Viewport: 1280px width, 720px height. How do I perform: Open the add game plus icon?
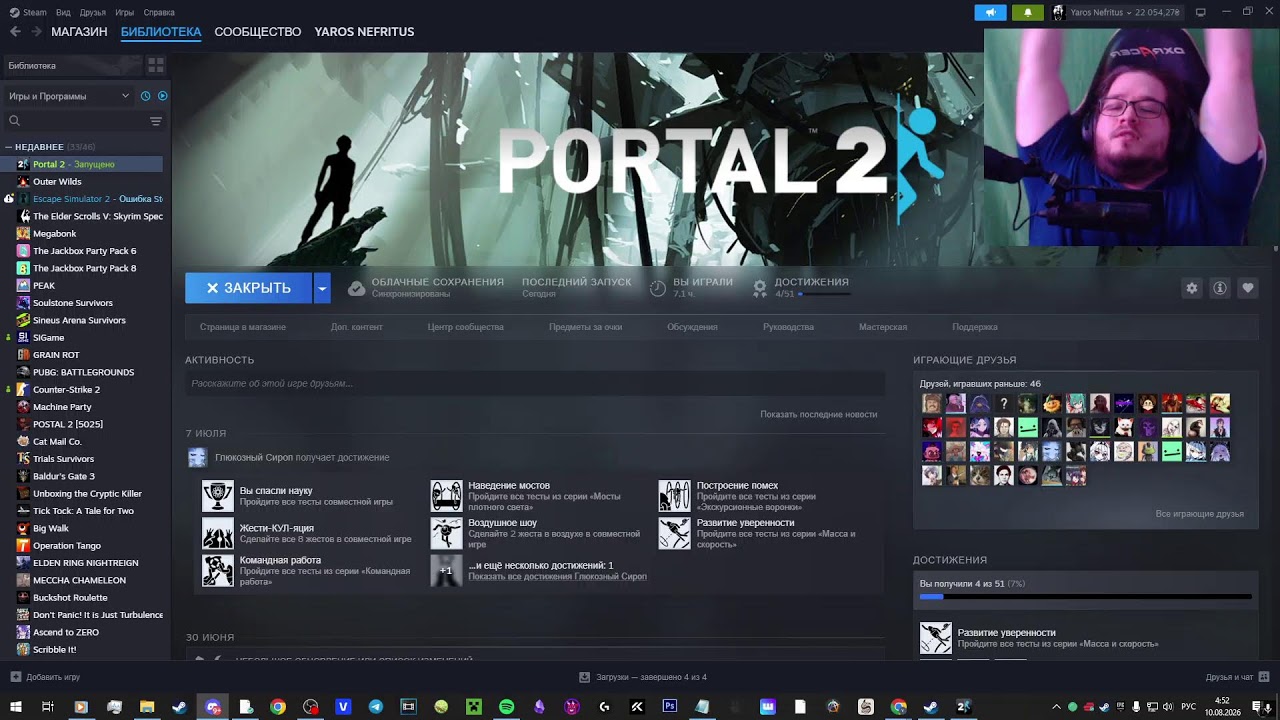coord(15,677)
